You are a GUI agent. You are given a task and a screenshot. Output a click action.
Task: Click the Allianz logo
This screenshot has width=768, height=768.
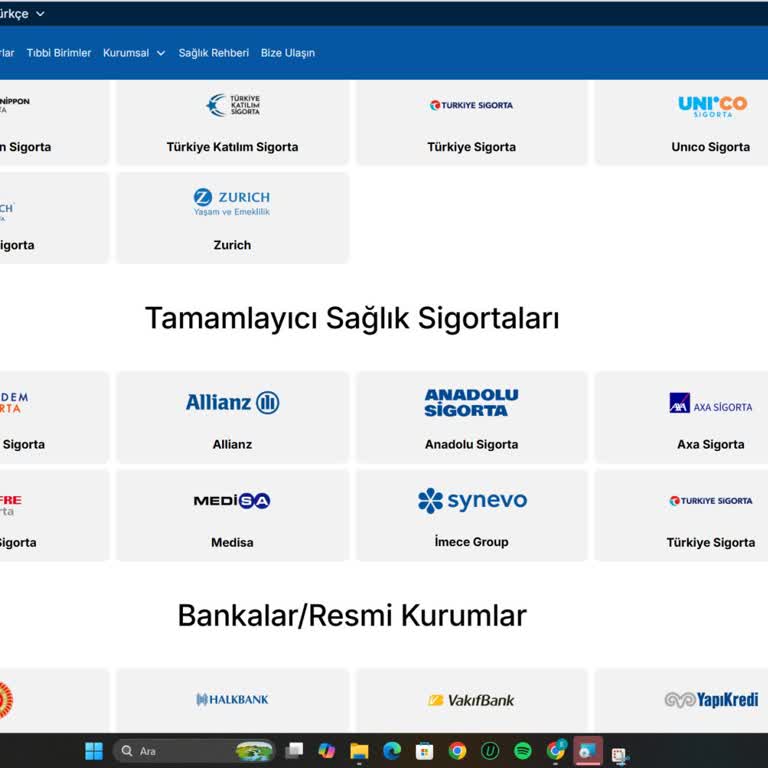(232, 403)
